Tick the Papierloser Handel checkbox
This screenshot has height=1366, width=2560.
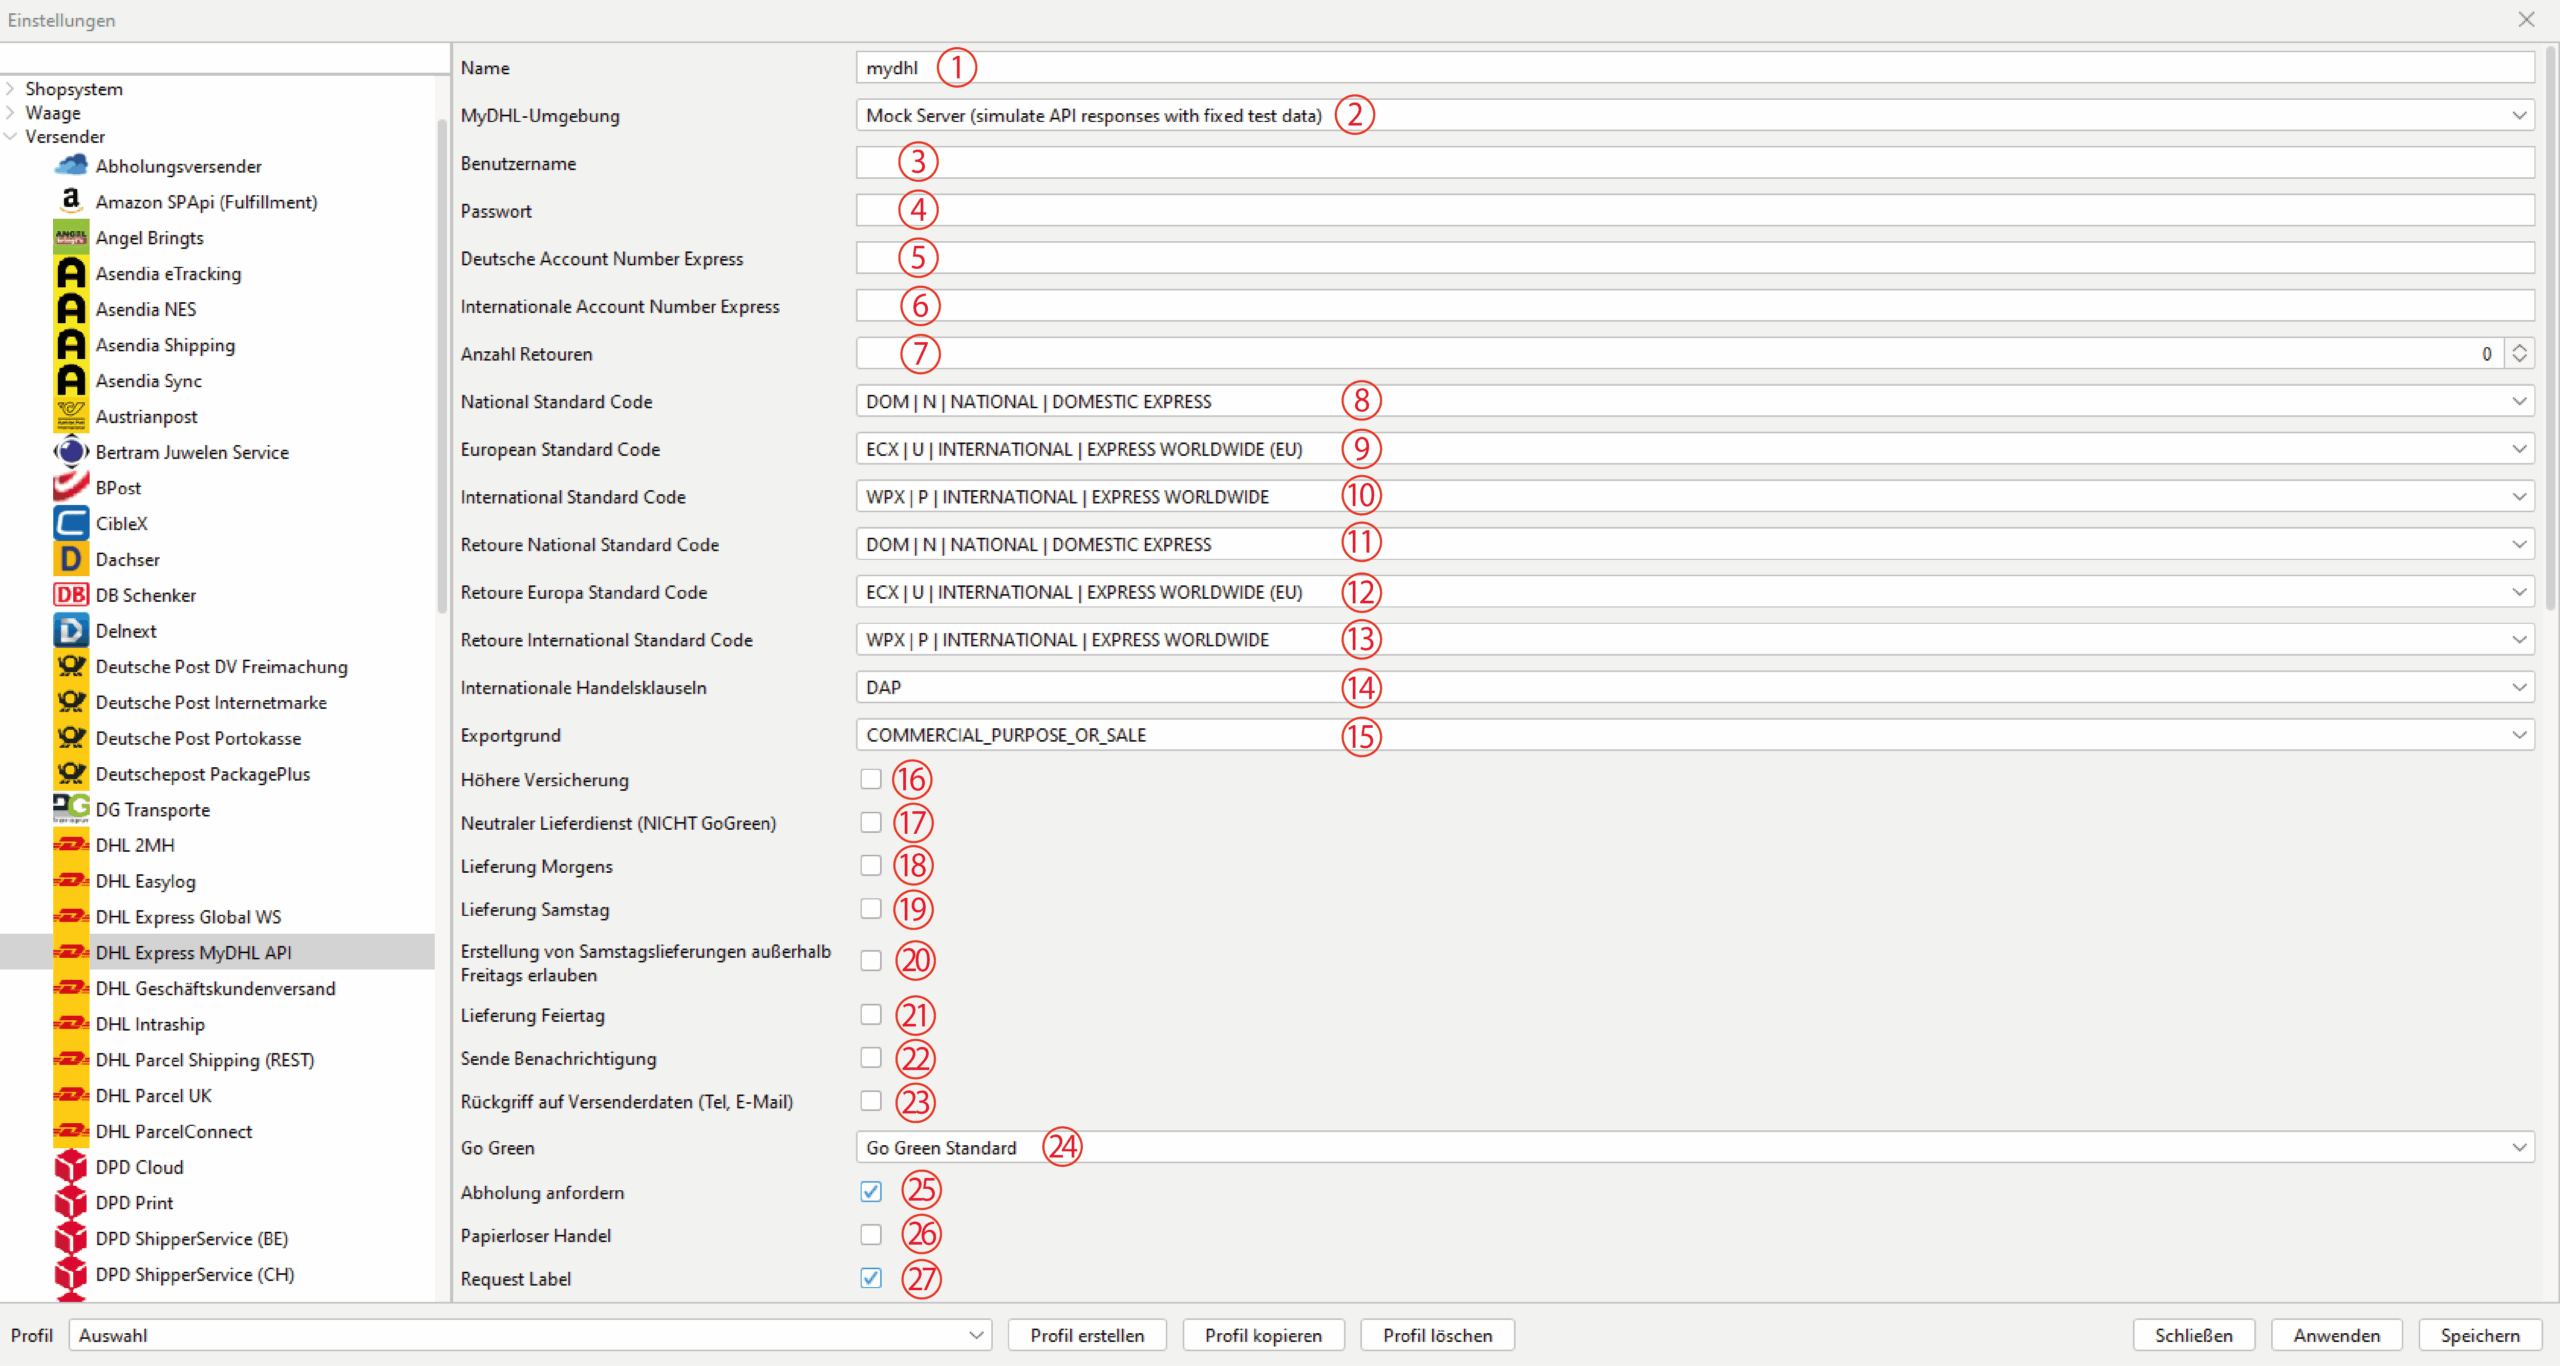click(x=871, y=1234)
